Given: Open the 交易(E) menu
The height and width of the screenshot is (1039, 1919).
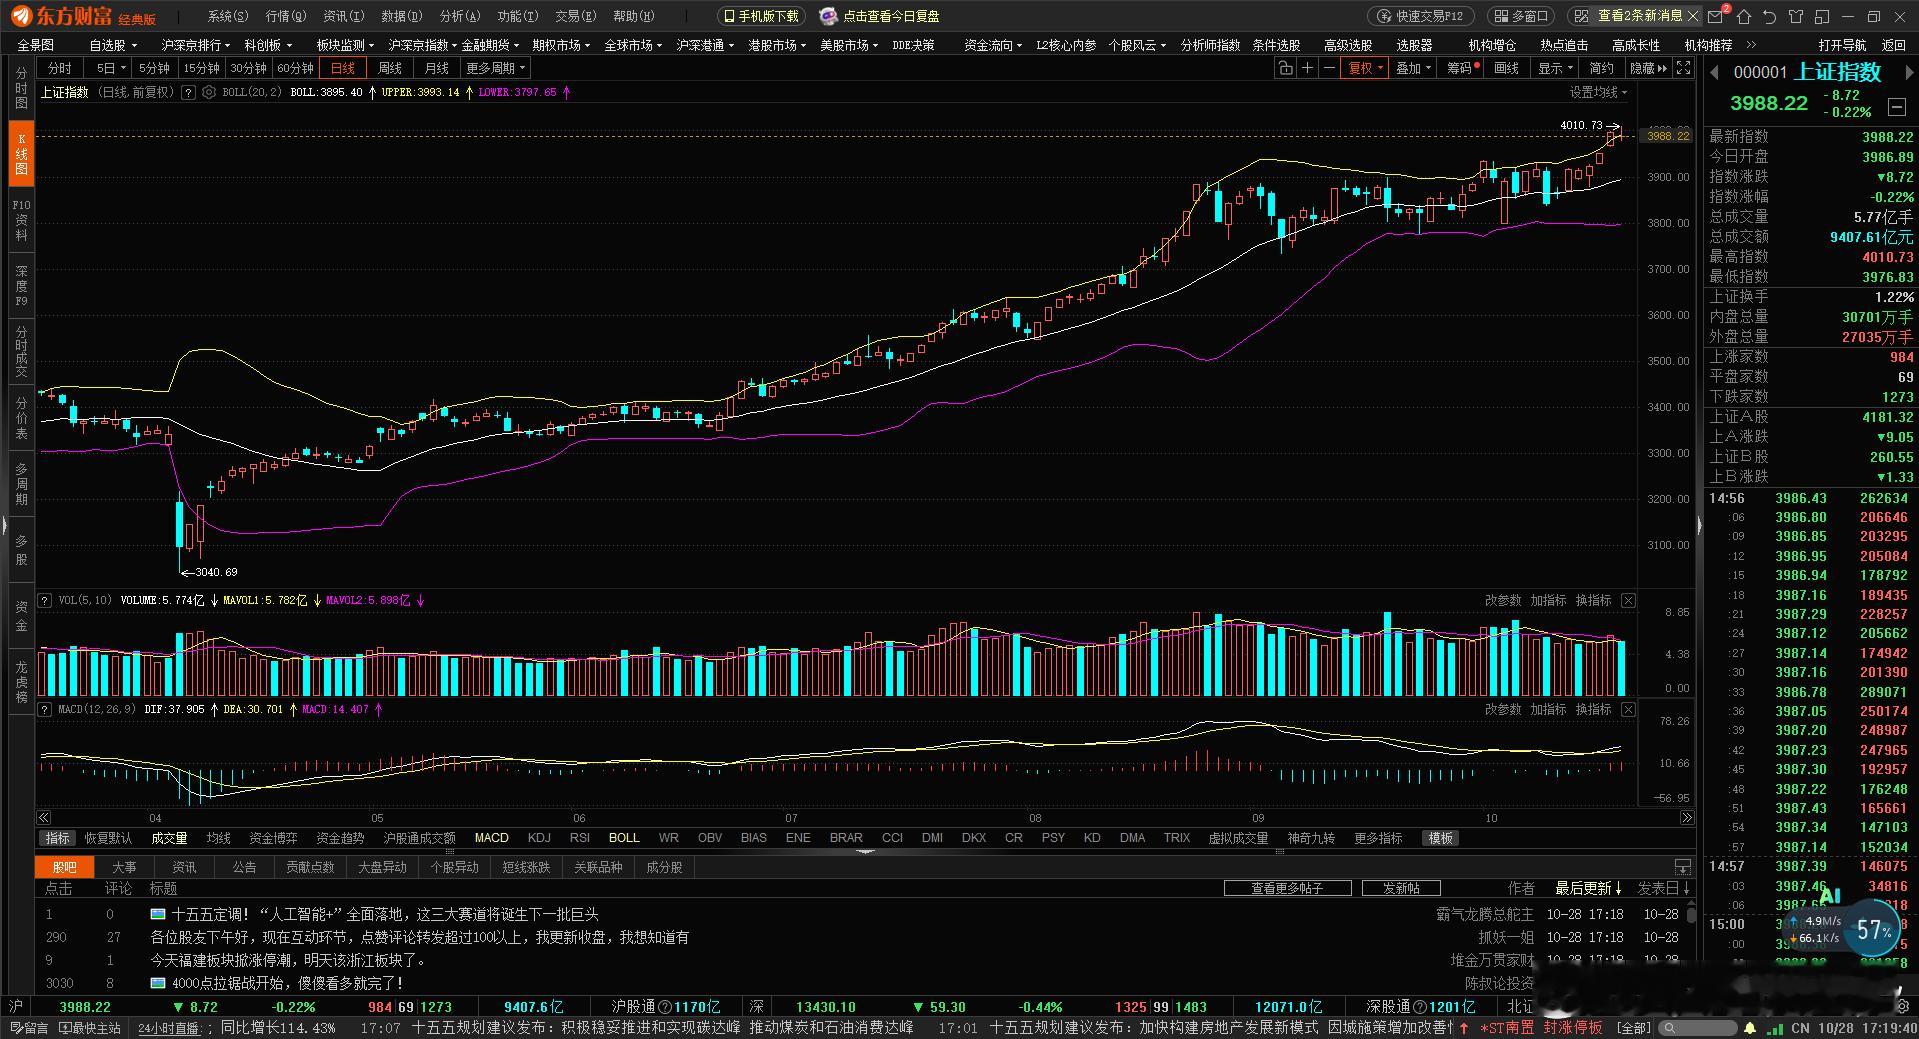Looking at the screenshot, I should click(x=575, y=16).
